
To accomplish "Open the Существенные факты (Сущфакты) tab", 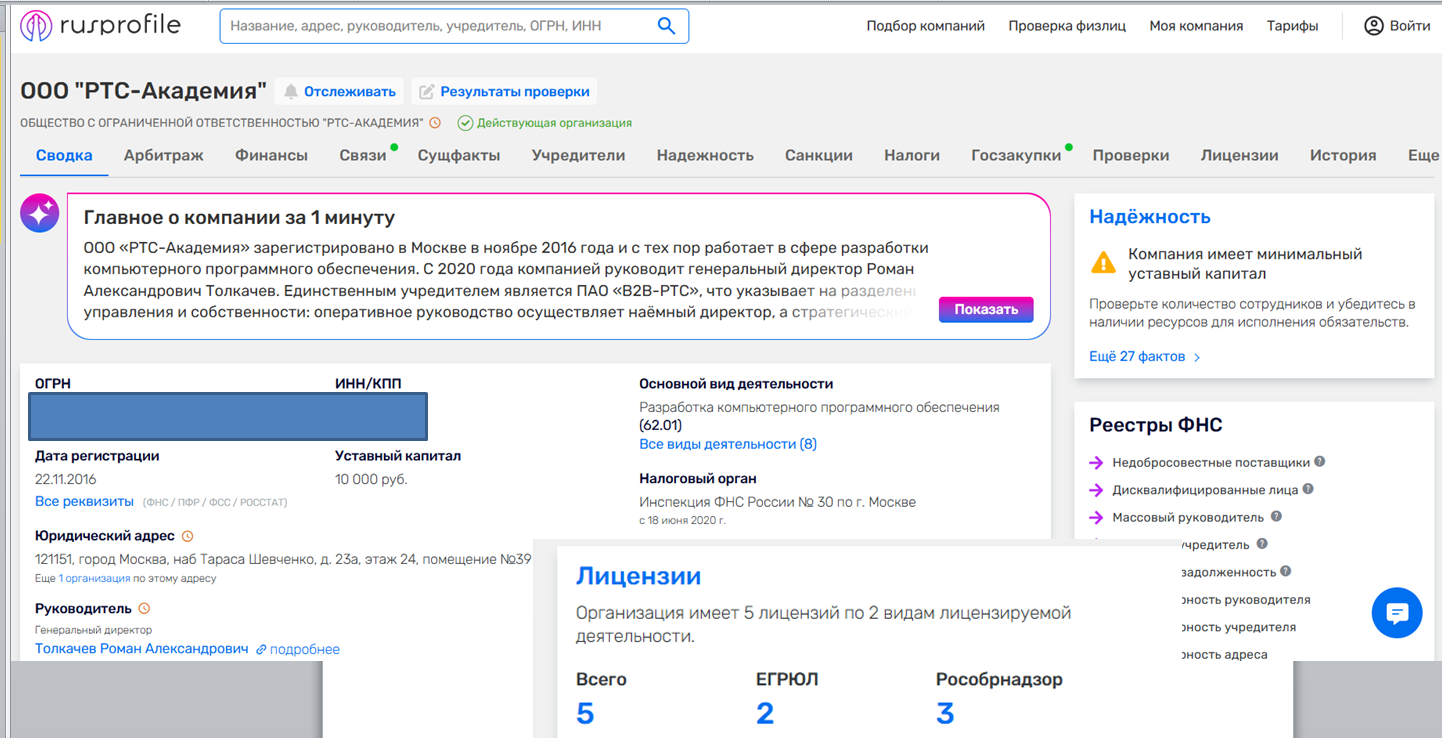I will pyautogui.click(x=459, y=155).
